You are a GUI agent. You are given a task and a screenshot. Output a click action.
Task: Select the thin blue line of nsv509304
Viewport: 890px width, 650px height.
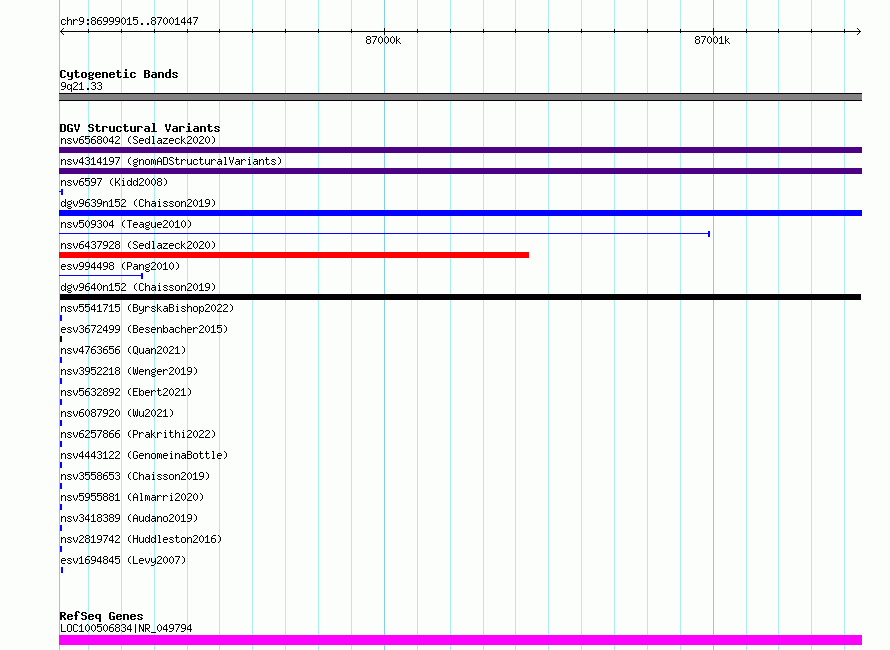pos(384,234)
